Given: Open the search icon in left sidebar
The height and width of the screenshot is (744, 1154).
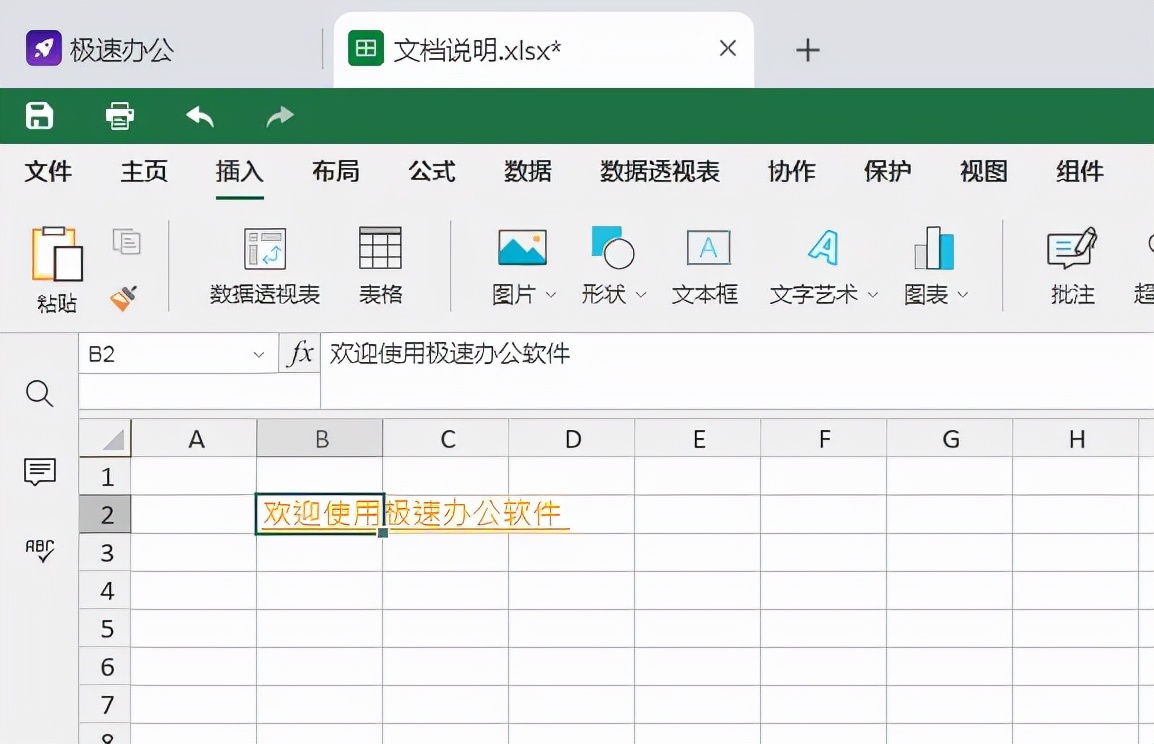Looking at the screenshot, I should point(39,394).
